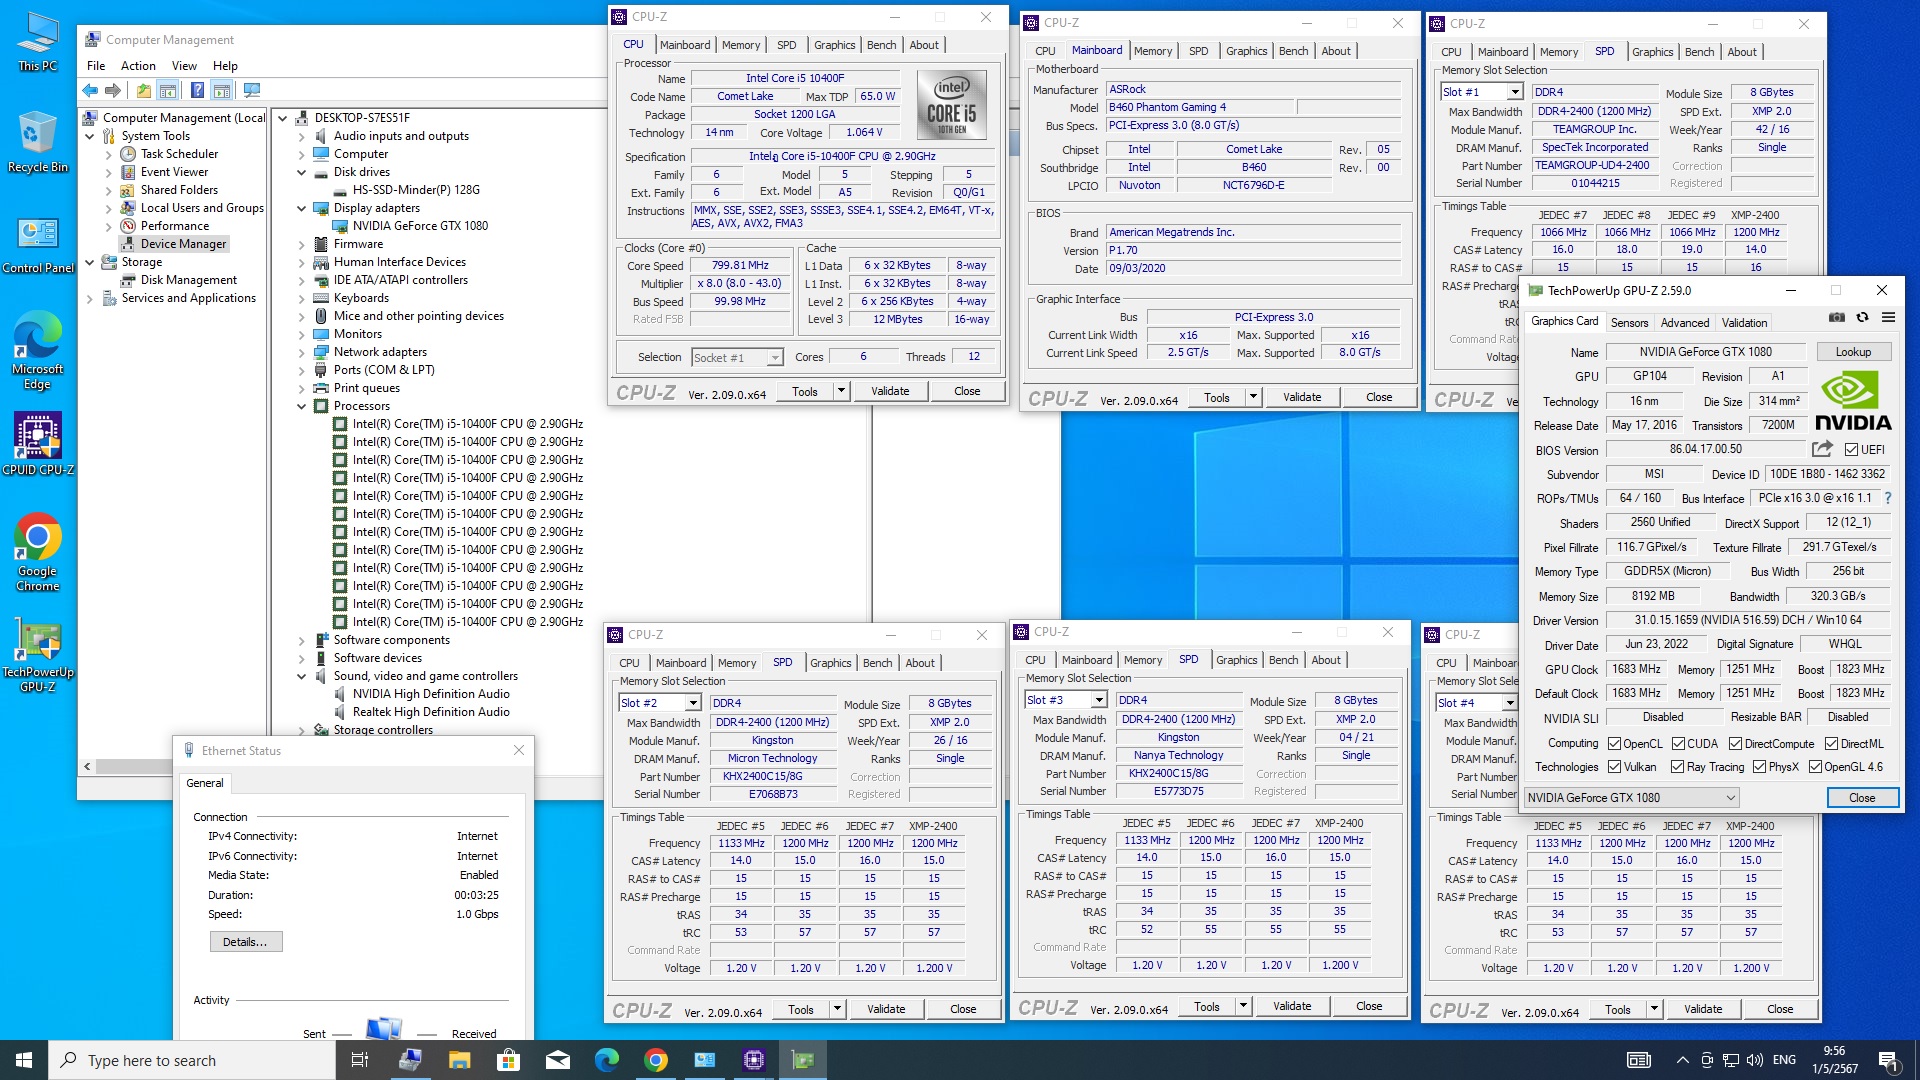Open CPUID CPU-Z desktop shortcut
Image resolution: width=1920 pixels, height=1080 pixels.
pyautogui.click(x=37, y=443)
